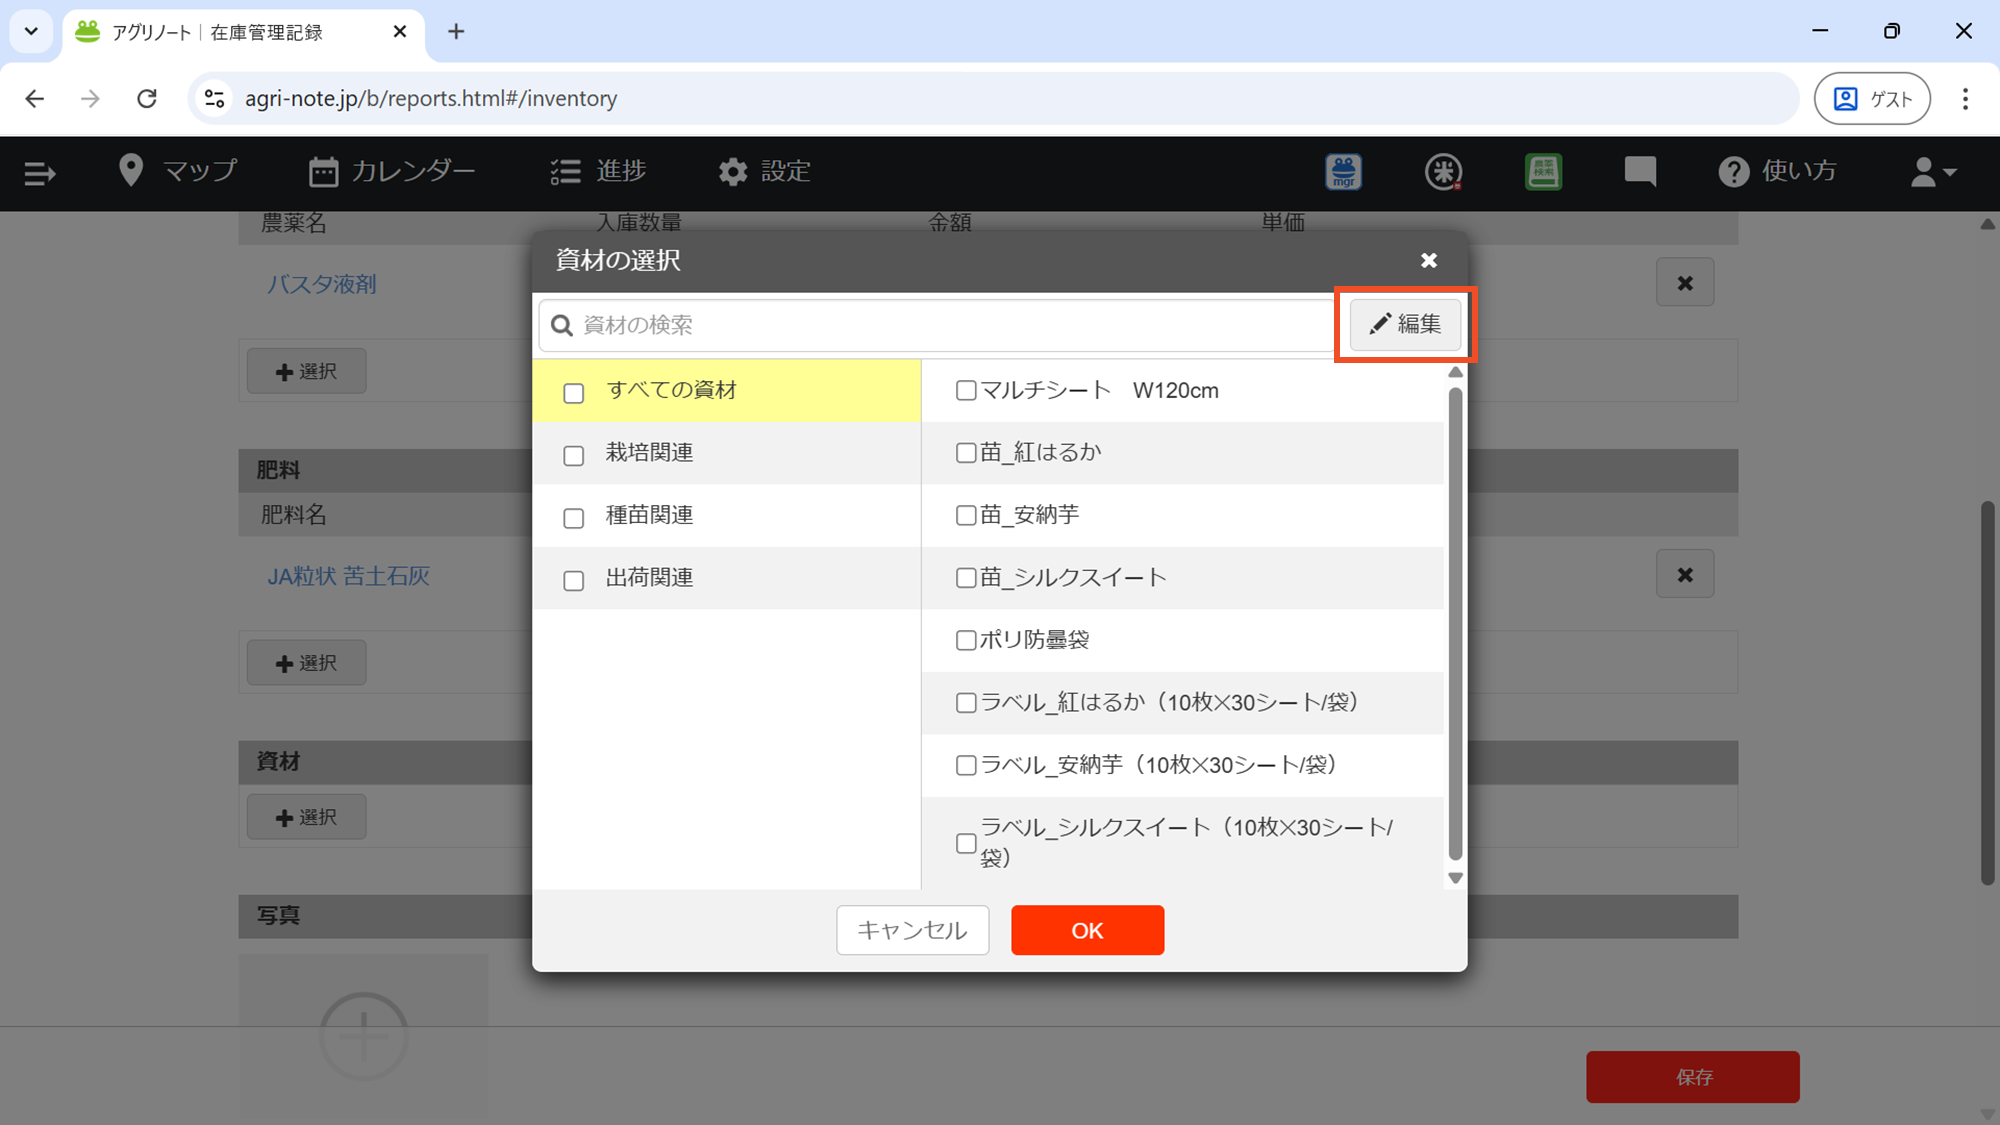Click the red 保存 save button
The width and height of the screenshot is (2000, 1125).
click(1692, 1077)
